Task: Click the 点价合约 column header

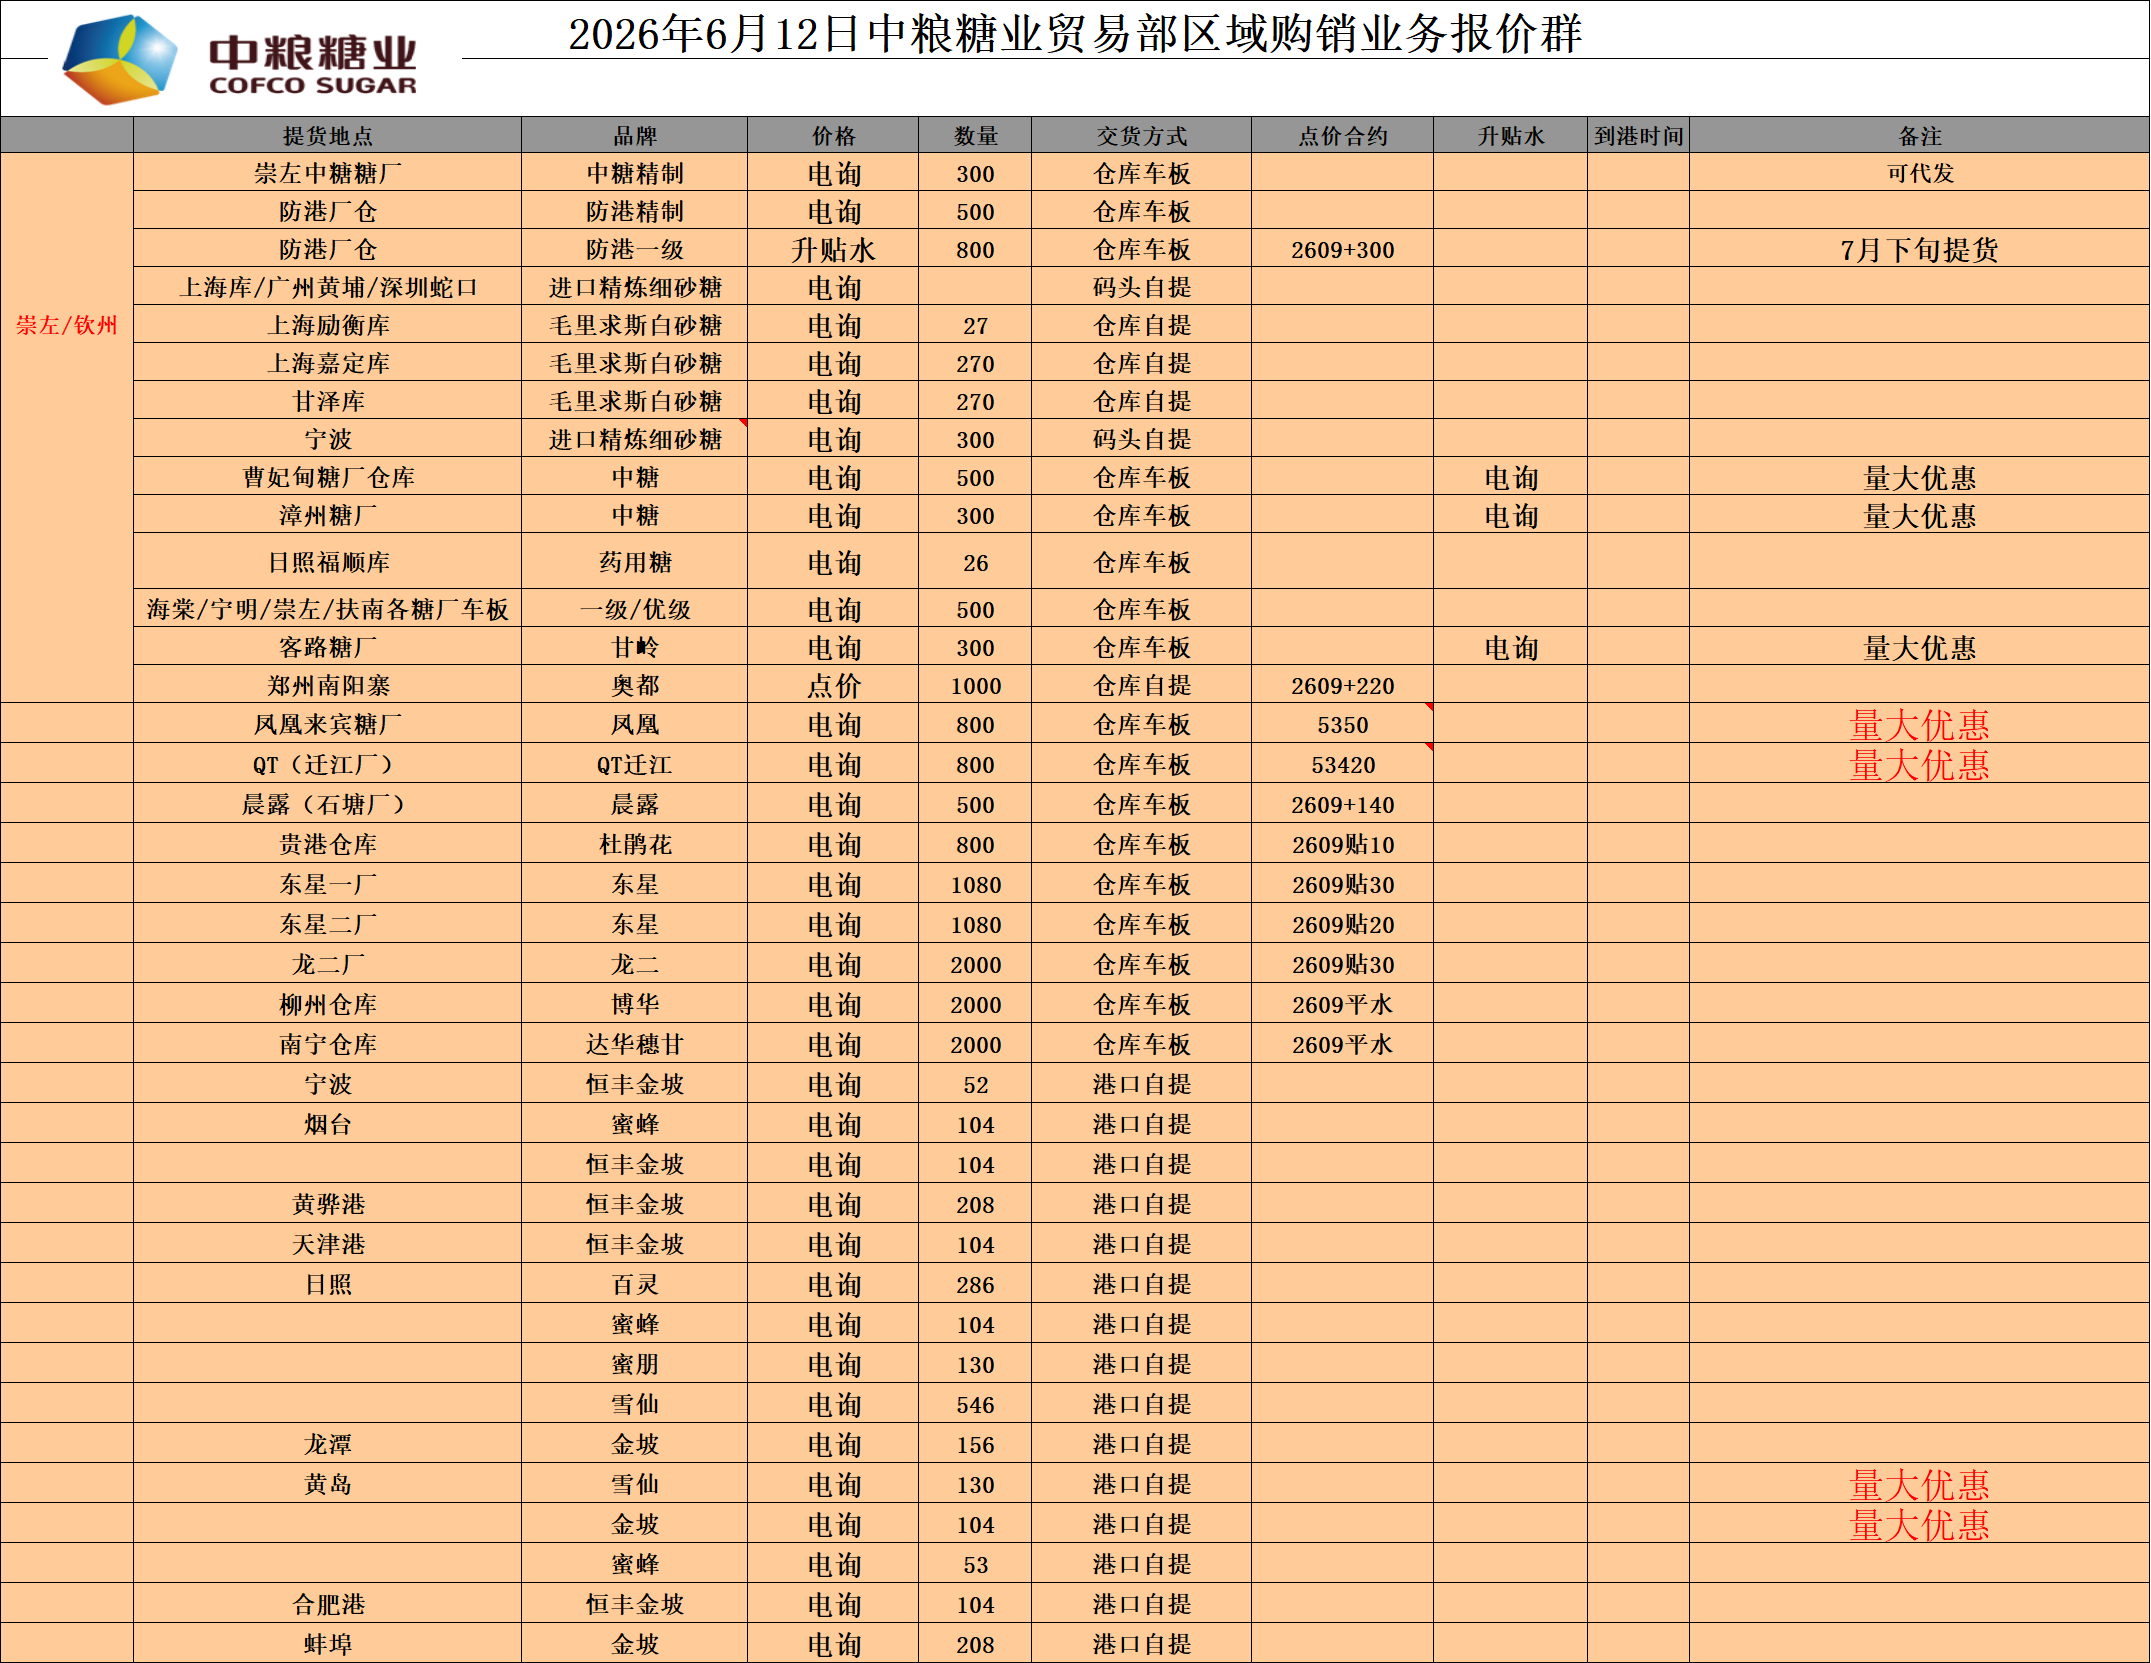Action: coord(1343,136)
